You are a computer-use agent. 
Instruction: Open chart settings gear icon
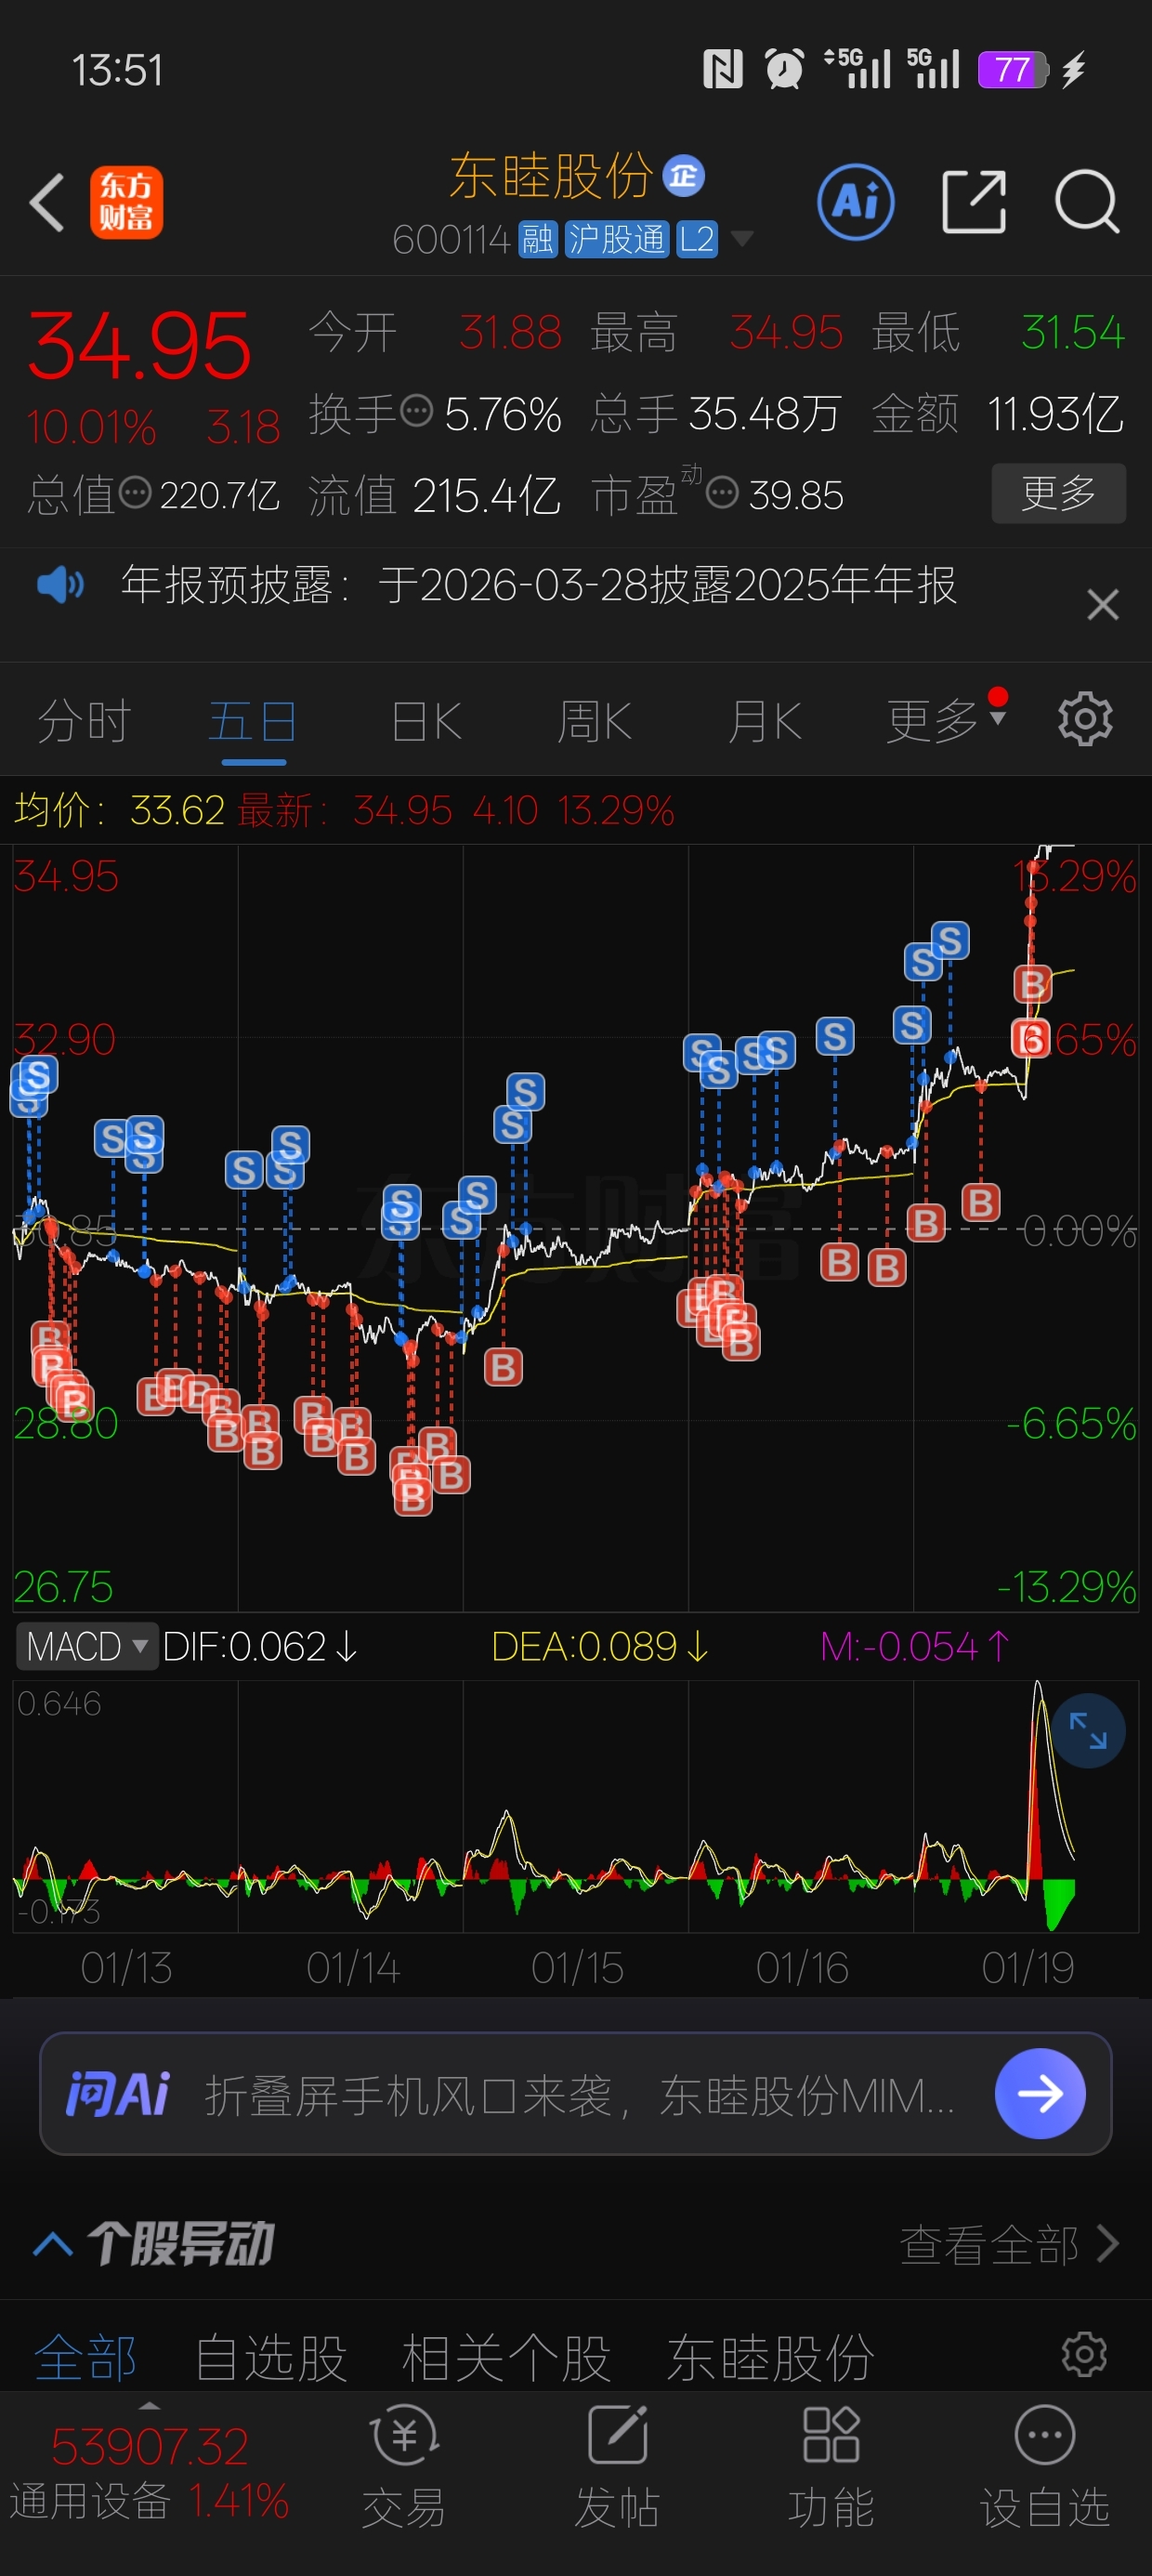pyautogui.click(x=1085, y=719)
